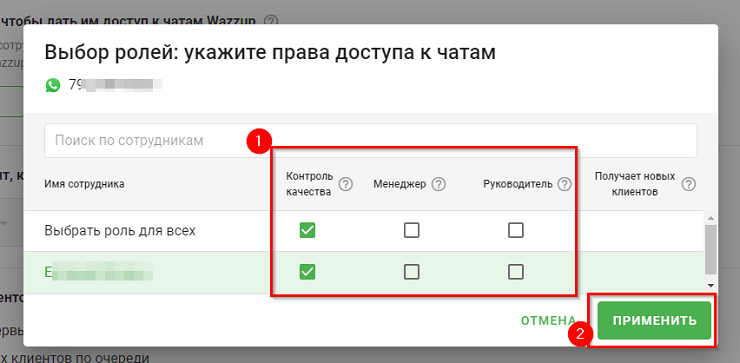Click the Менеджер column header text
Image resolution: width=740 pixels, height=363 pixels.
[x=400, y=184]
